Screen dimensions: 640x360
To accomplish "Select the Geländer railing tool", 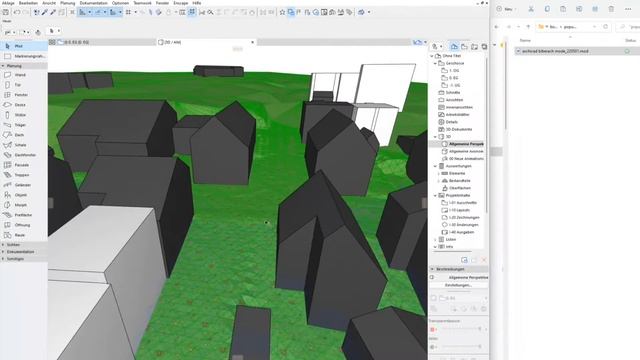I will [24, 185].
